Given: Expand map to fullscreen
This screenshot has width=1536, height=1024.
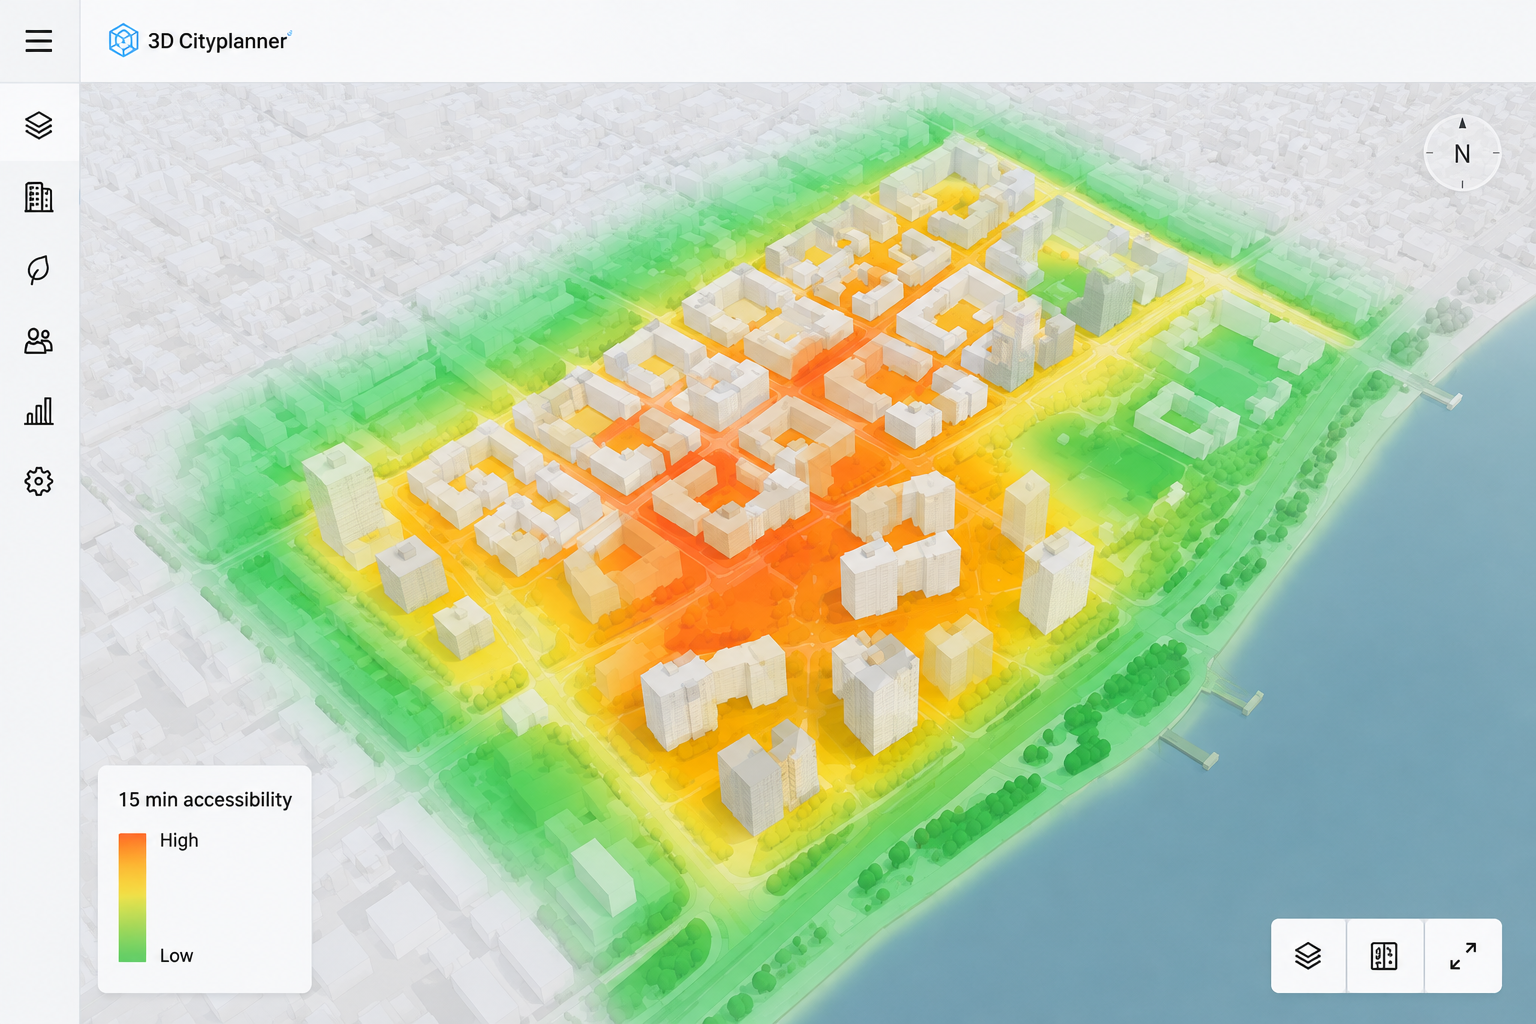Looking at the screenshot, I should pos(1463,956).
